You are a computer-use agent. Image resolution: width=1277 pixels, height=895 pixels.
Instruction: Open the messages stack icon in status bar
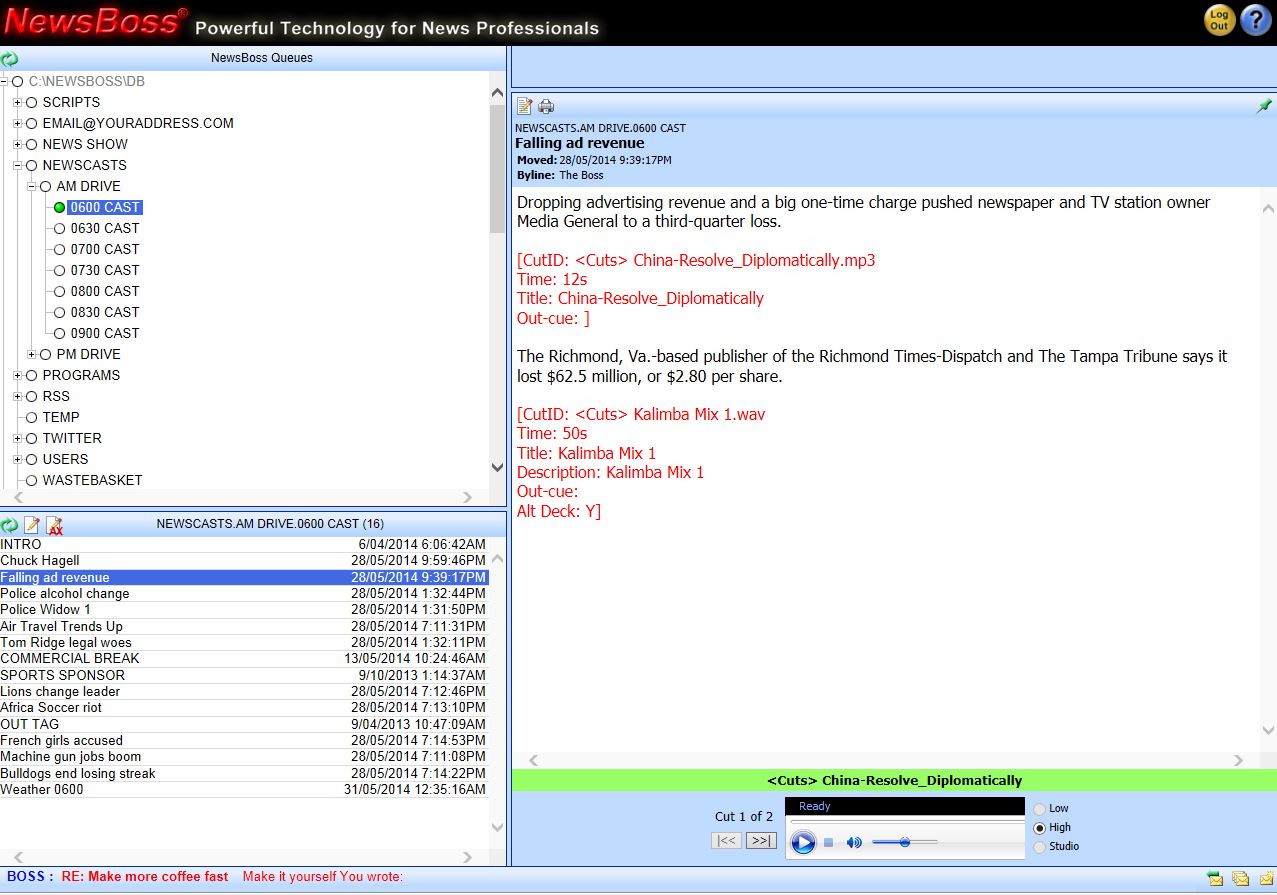coord(1240,879)
